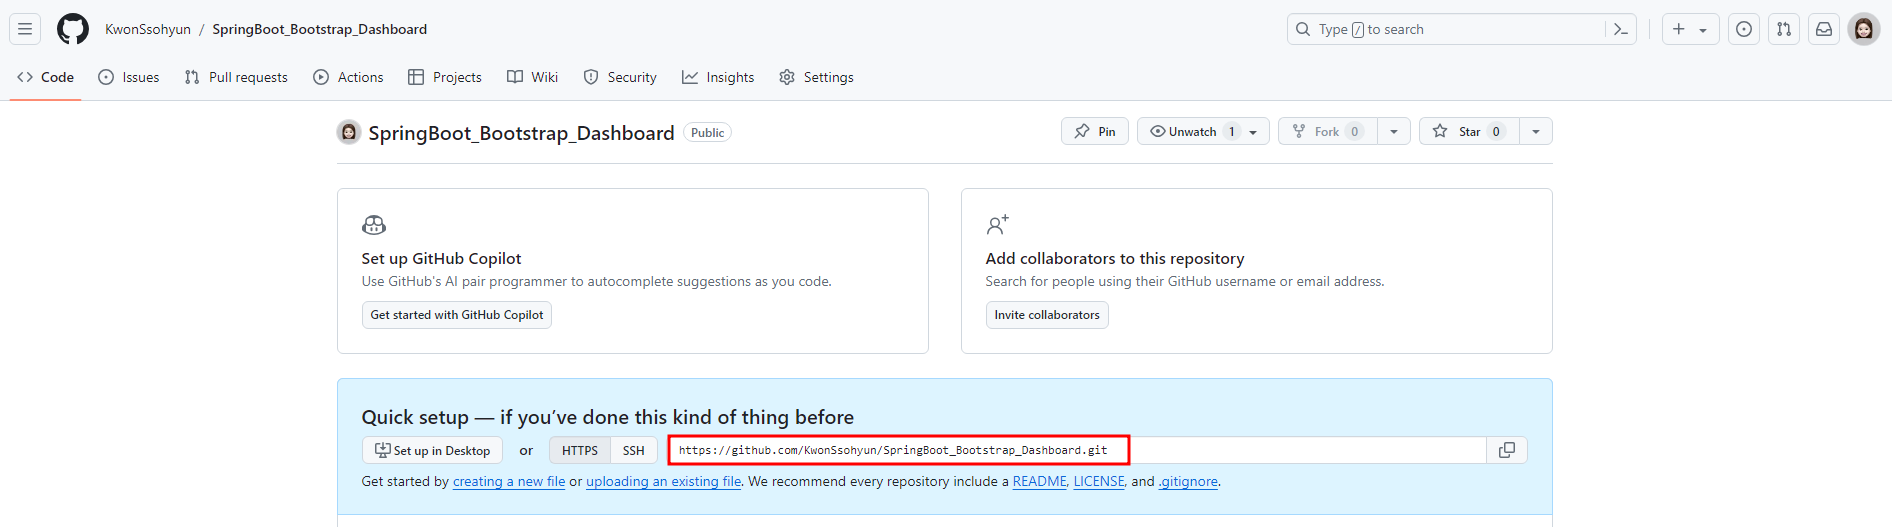
Task: Open the issues icon in top header
Action: pos(1744,29)
